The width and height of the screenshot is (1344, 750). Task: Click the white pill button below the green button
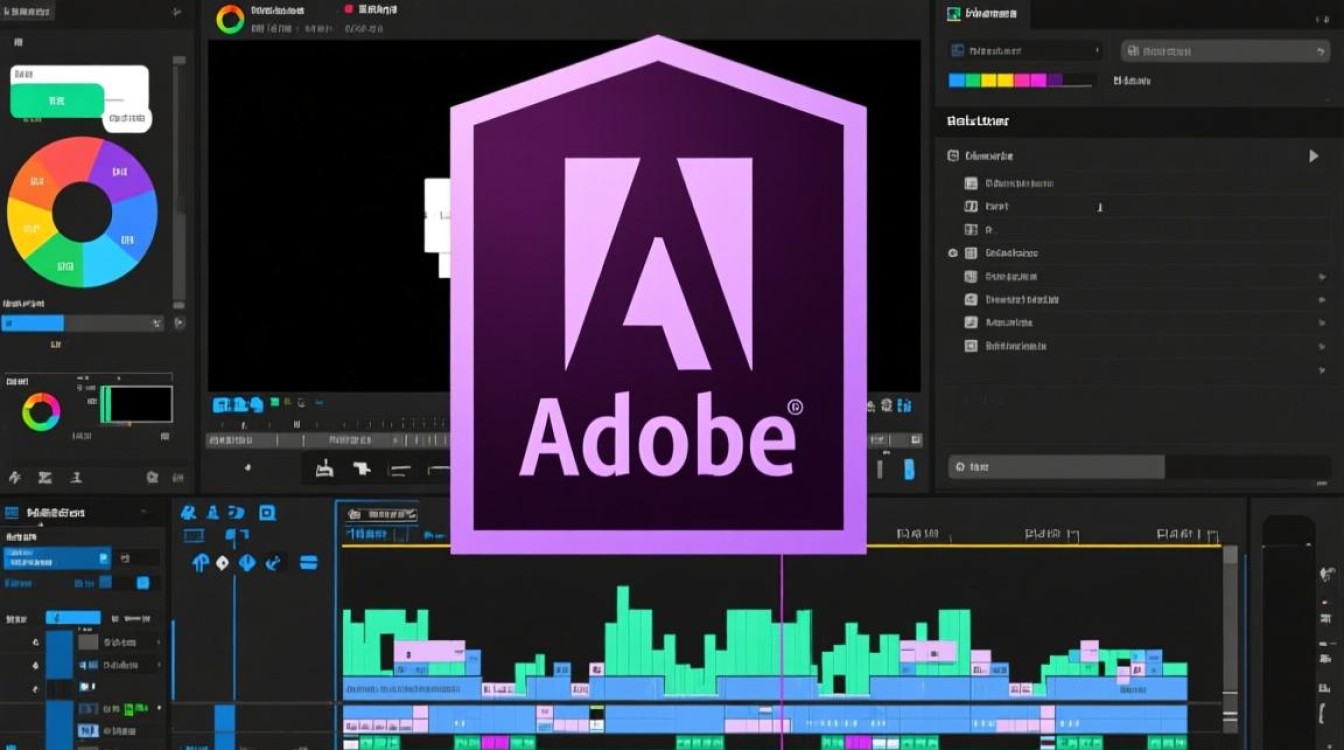[x=127, y=120]
